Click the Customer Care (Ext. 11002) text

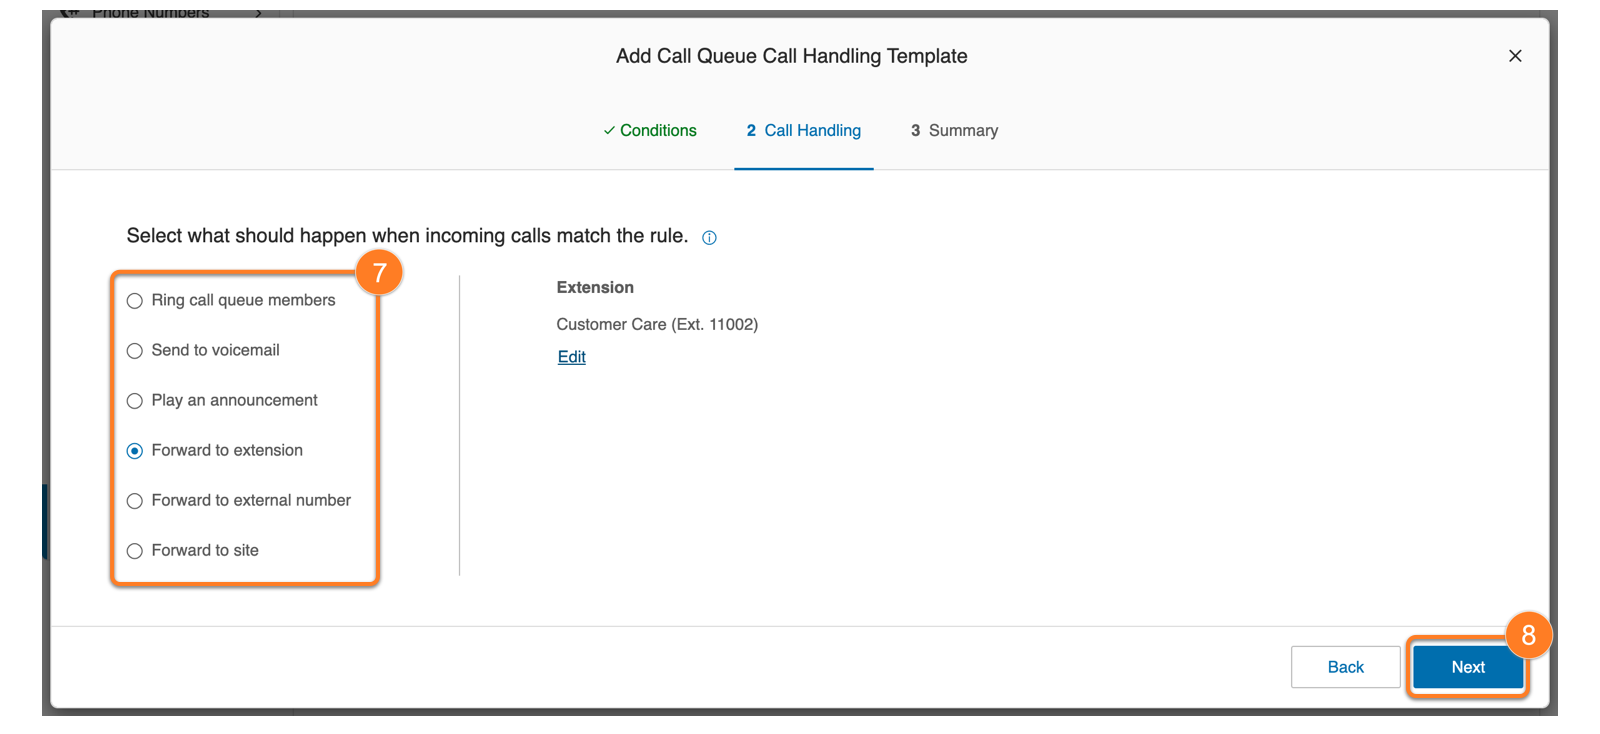coord(657,324)
